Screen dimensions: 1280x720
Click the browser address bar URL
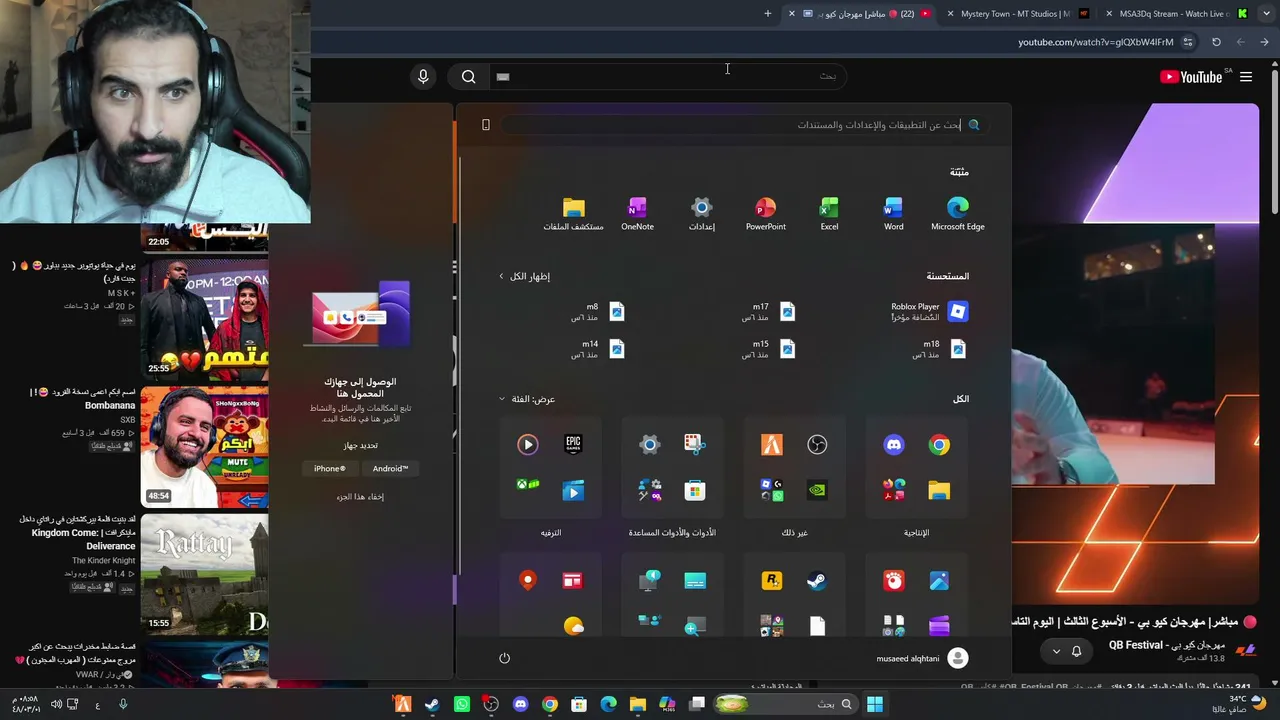point(1096,42)
